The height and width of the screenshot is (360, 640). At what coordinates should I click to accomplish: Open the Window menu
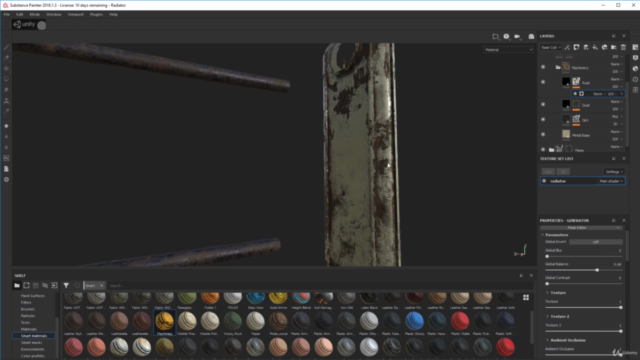[x=53, y=14]
